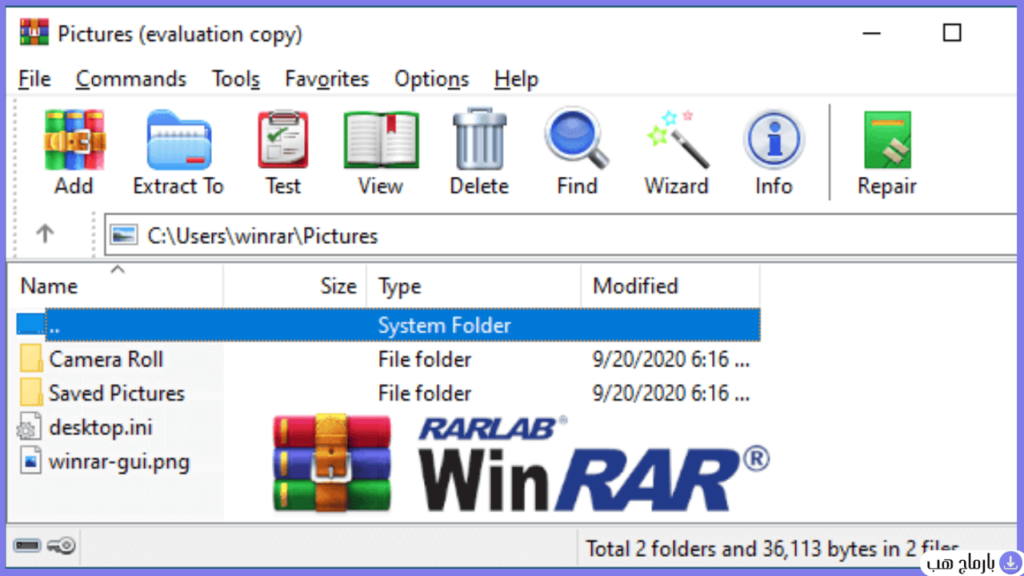Screen dimensions: 1024x576
Task: Select the Saved Pictures folder icon
Action: [x=30, y=392]
